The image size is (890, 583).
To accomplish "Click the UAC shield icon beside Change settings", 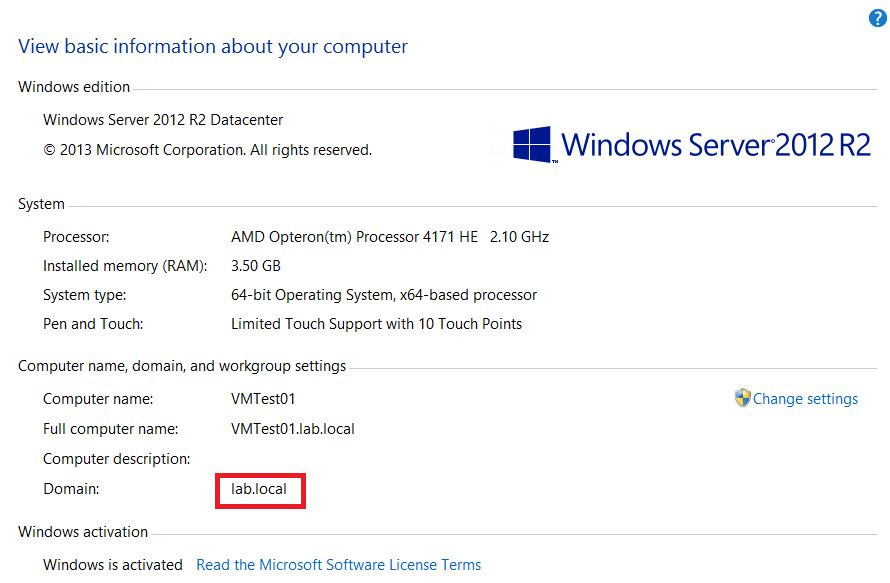I will pyautogui.click(x=742, y=398).
